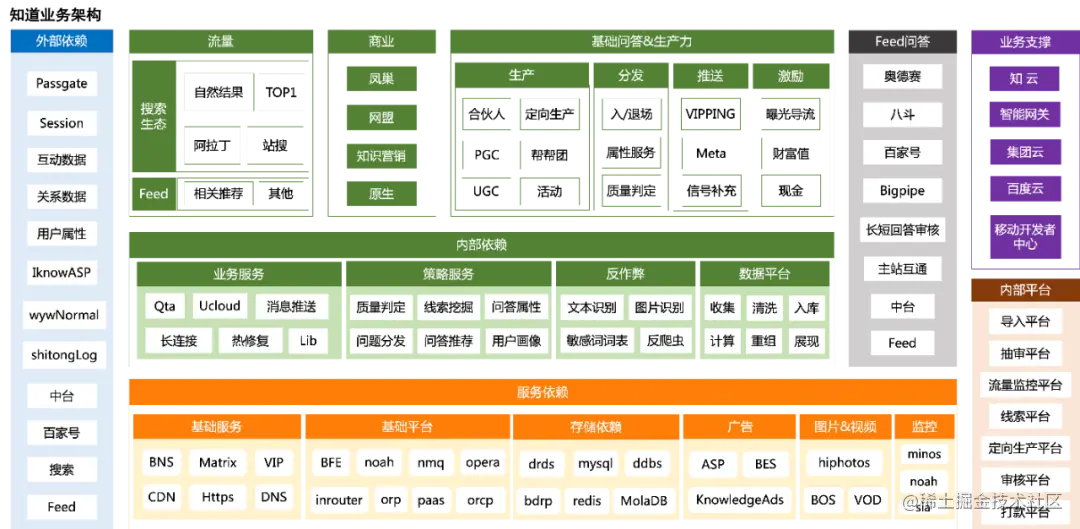Click the Passgate box under 外部依赖
Viewport: 1080px width, 529px height.
[x=61, y=84]
